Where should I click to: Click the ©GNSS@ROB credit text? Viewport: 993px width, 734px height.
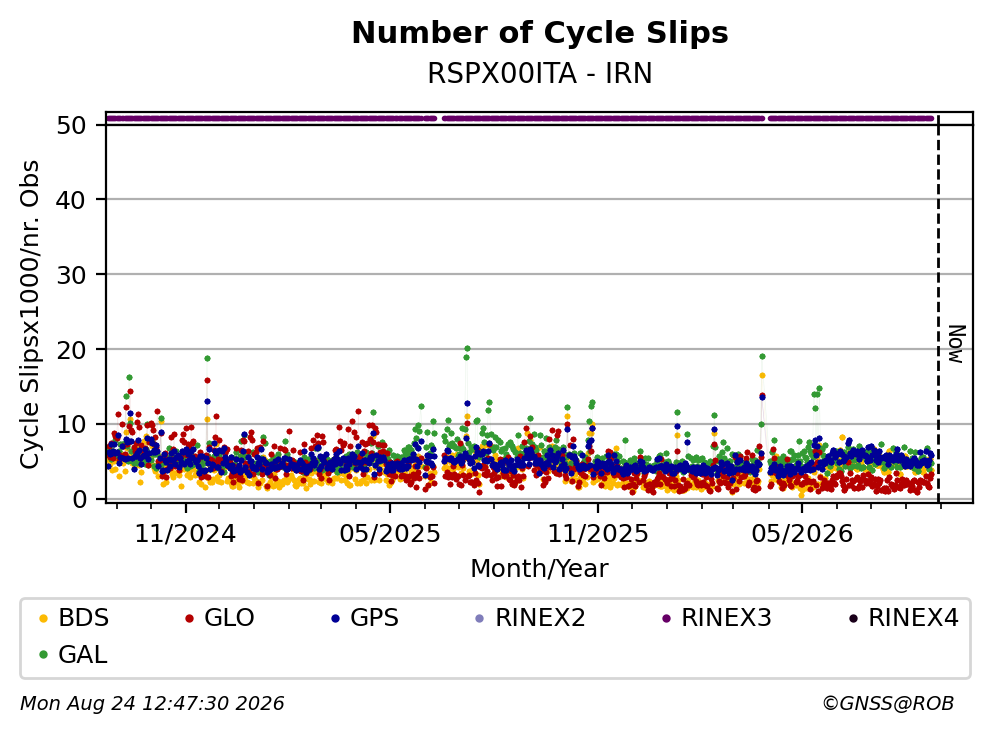coord(888,704)
